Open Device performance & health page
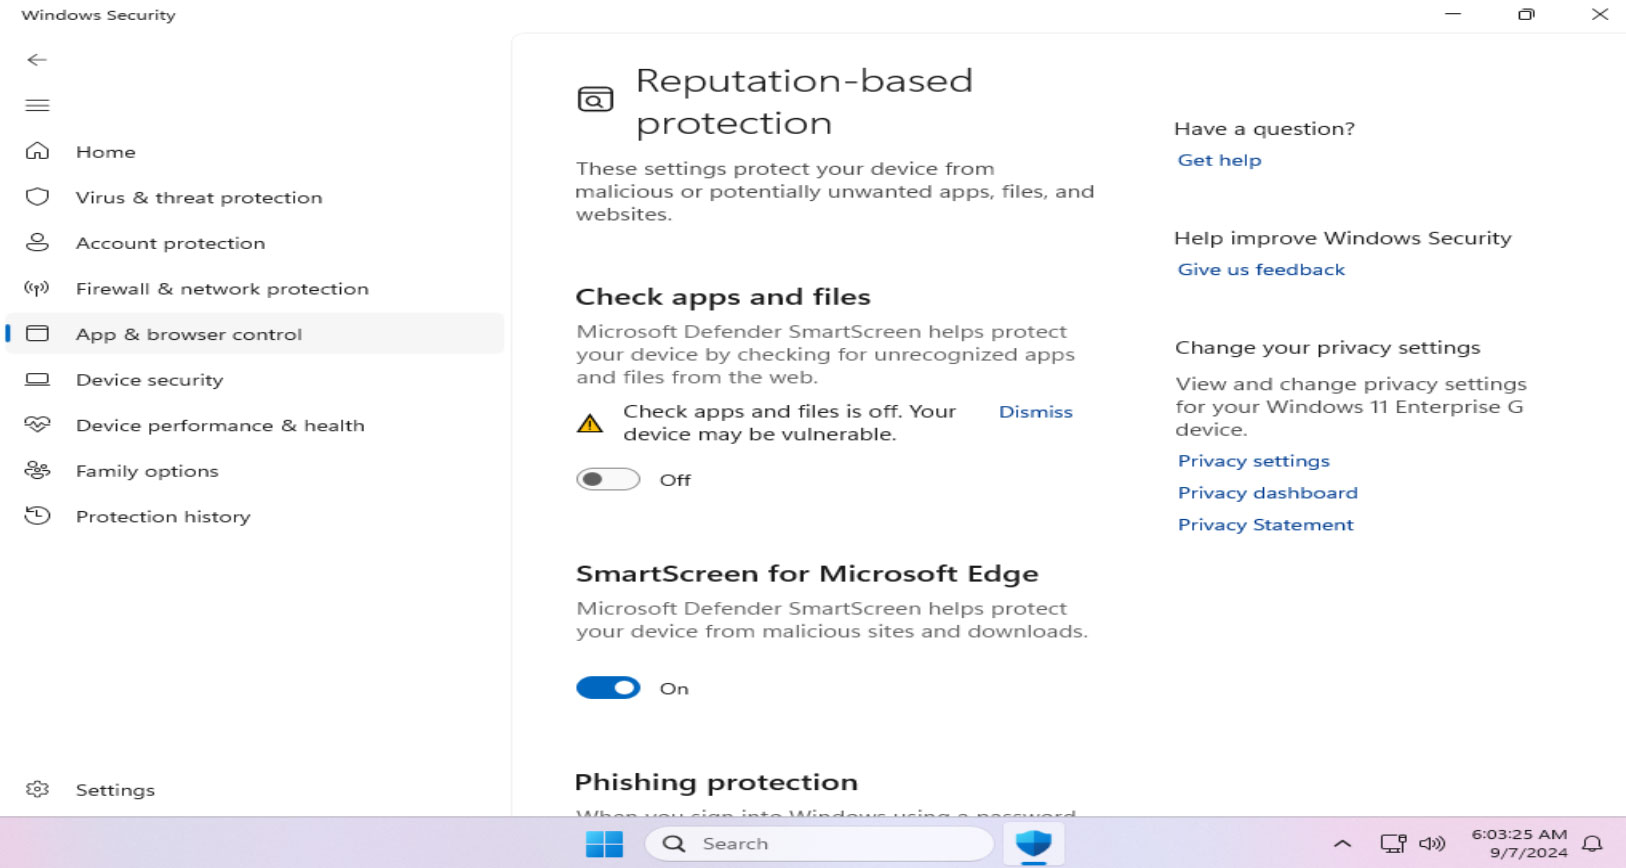This screenshot has height=868, width=1626. click(255, 425)
